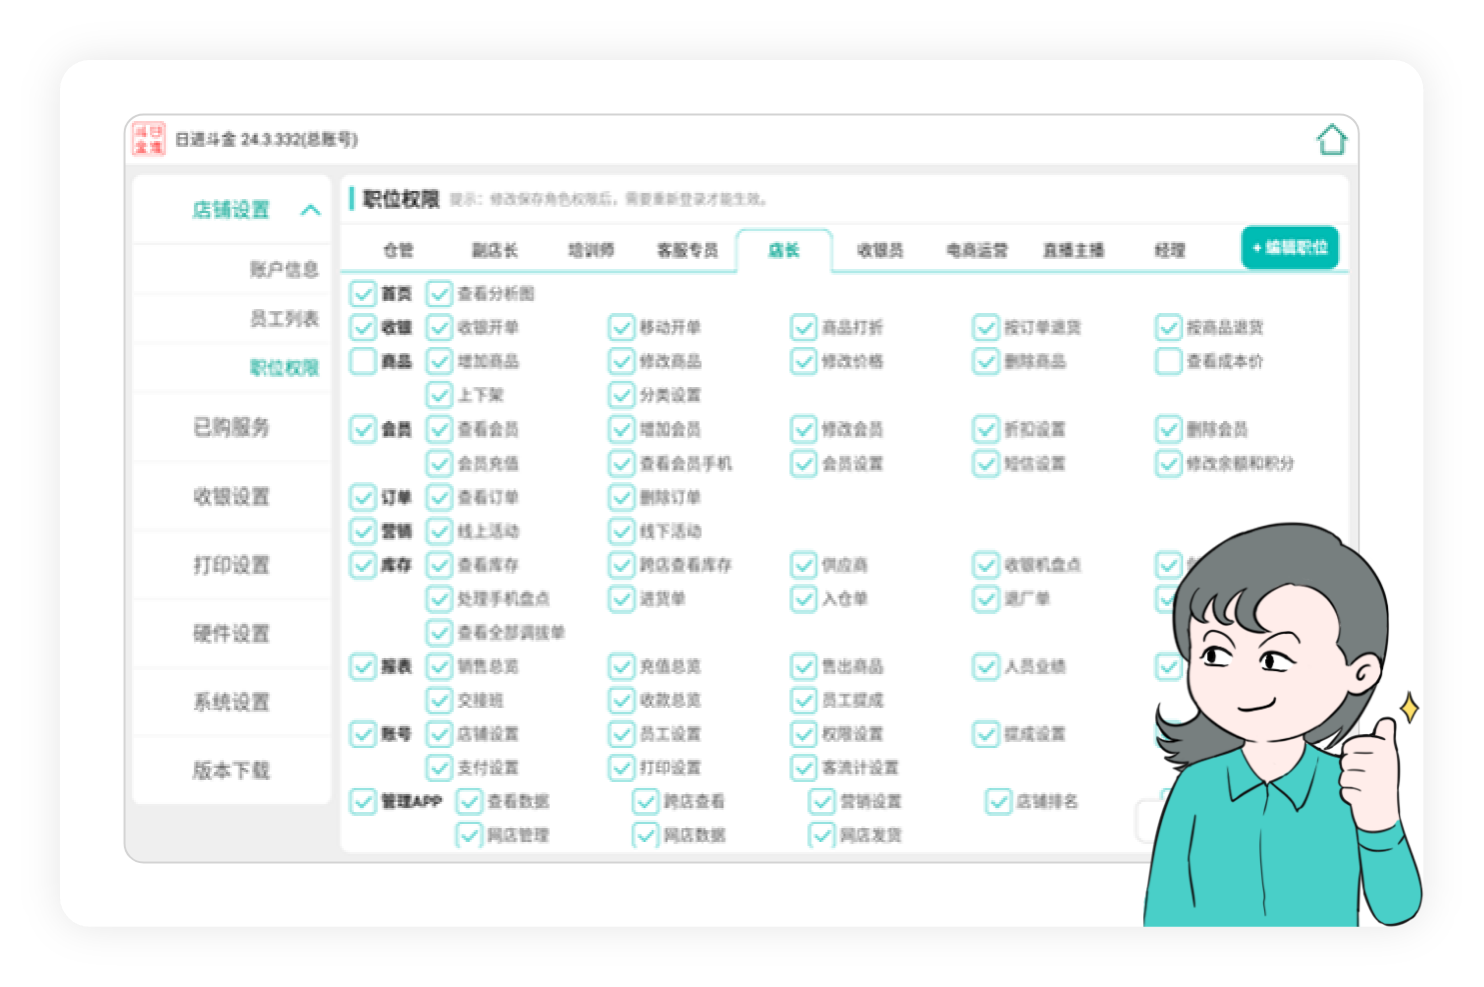The image size is (1484, 987).
Task: Uncheck 增加商品 permission
Action: tap(439, 362)
